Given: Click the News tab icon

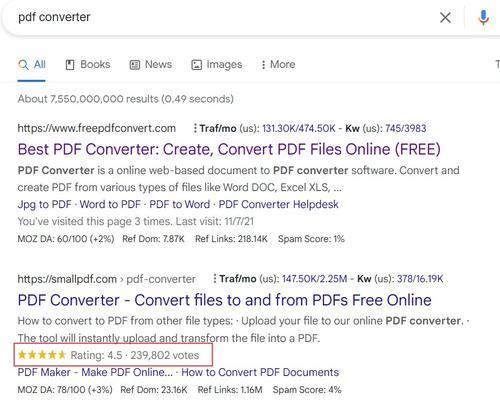Looking at the screenshot, I should [135, 65].
